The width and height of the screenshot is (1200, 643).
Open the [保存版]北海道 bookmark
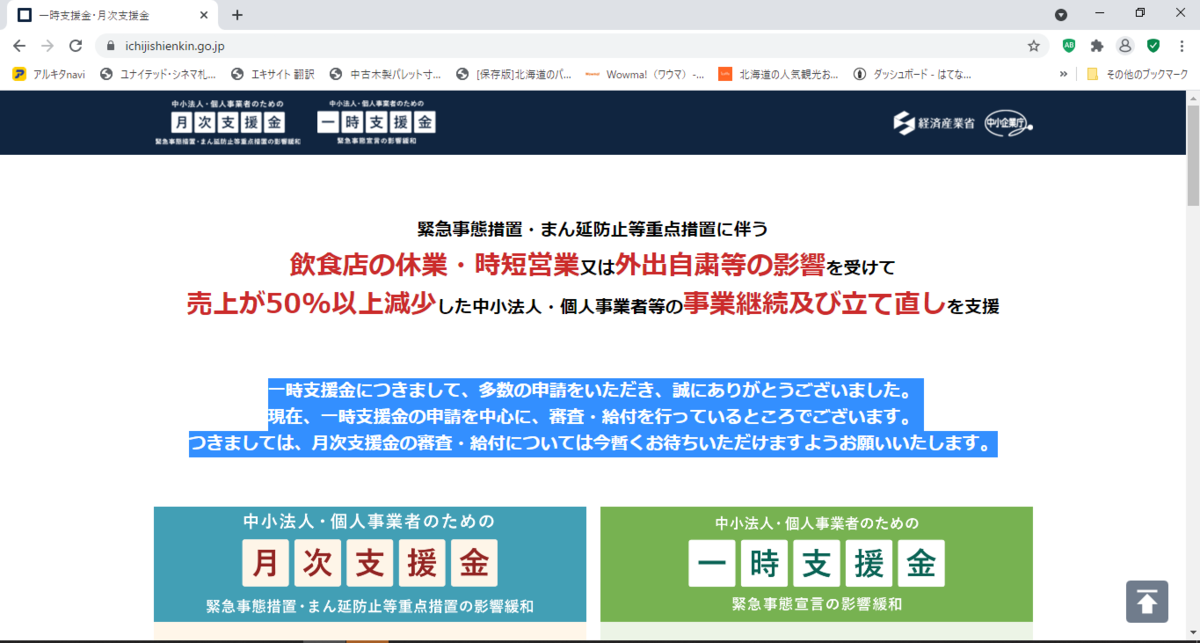click(x=514, y=74)
